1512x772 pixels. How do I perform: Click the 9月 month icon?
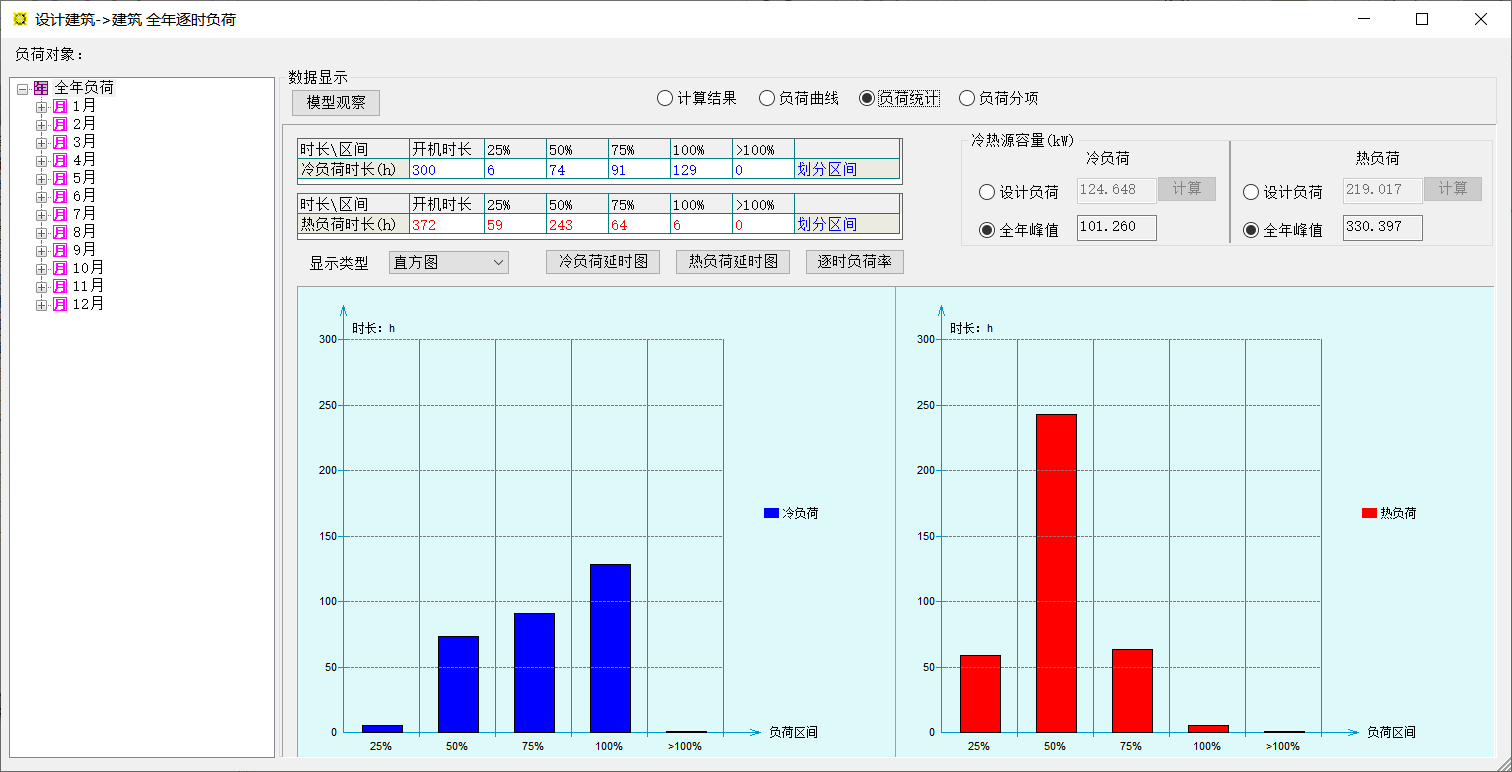pos(60,250)
